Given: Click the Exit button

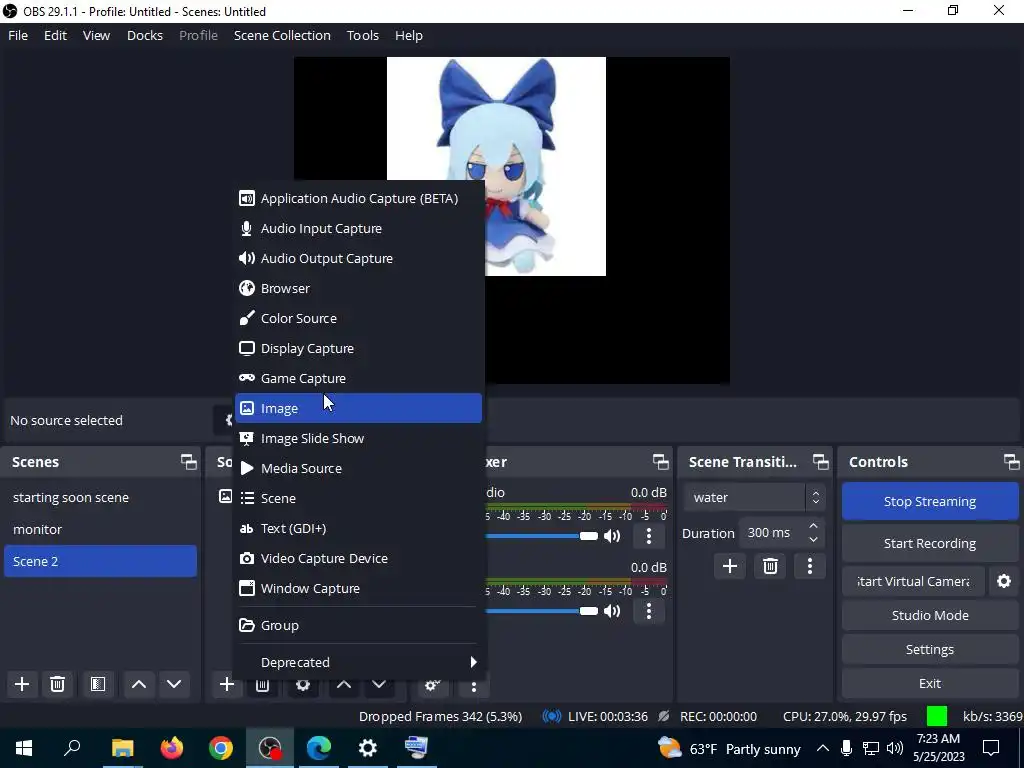Looking at the screenshot, I should (929, 683).
